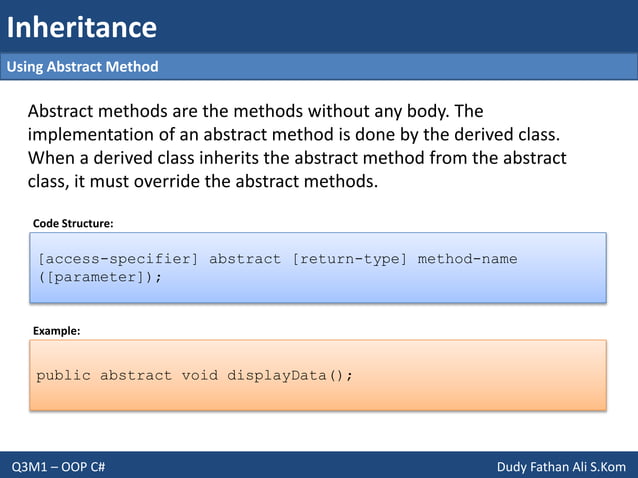This screenshot has height=478, width=638.
Task: Click the Dudy Fathan Ali S.Kom author name
Action: coord(562,467)
